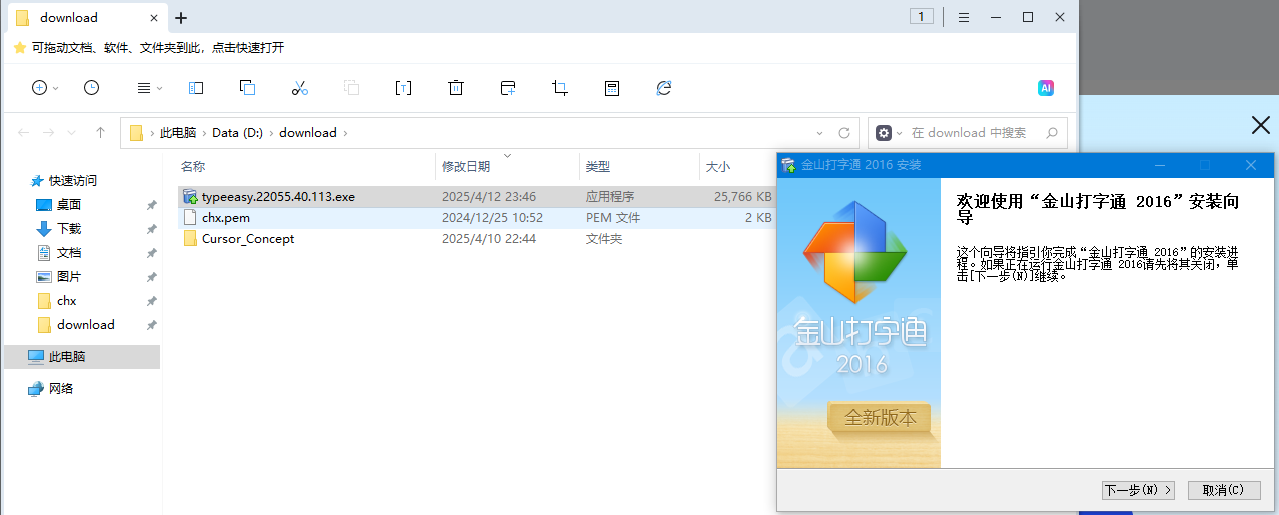Expand chevron after 此电脑 in path
The width and height of the screenshot is (1279, 515).
click(x=205, y=132)
